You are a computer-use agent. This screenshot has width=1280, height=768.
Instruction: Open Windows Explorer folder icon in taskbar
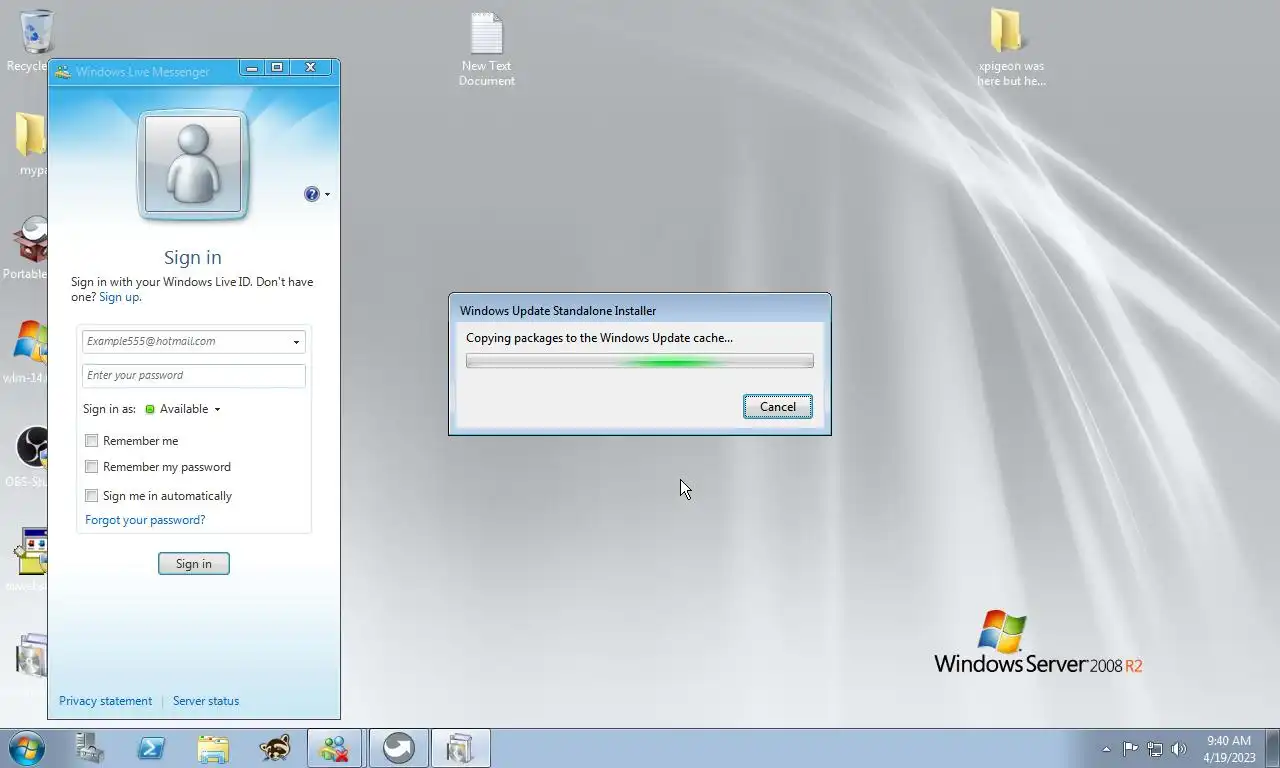pos(213,748)
